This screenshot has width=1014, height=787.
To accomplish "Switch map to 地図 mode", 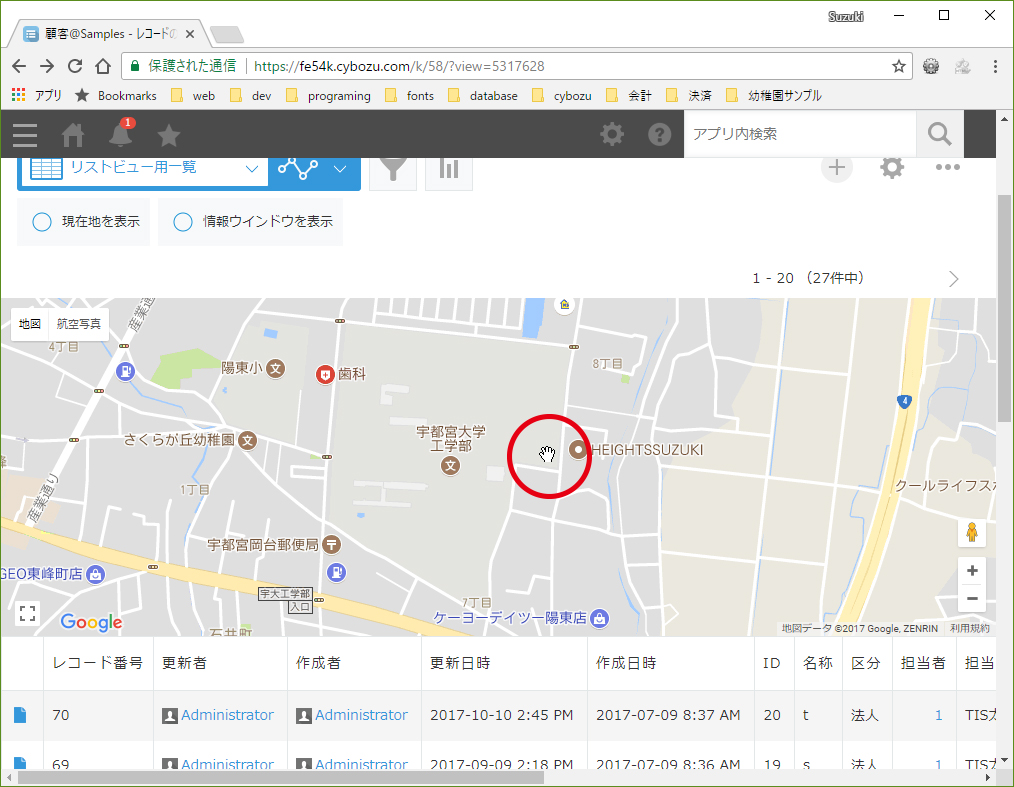I will (x=30, y=324).
